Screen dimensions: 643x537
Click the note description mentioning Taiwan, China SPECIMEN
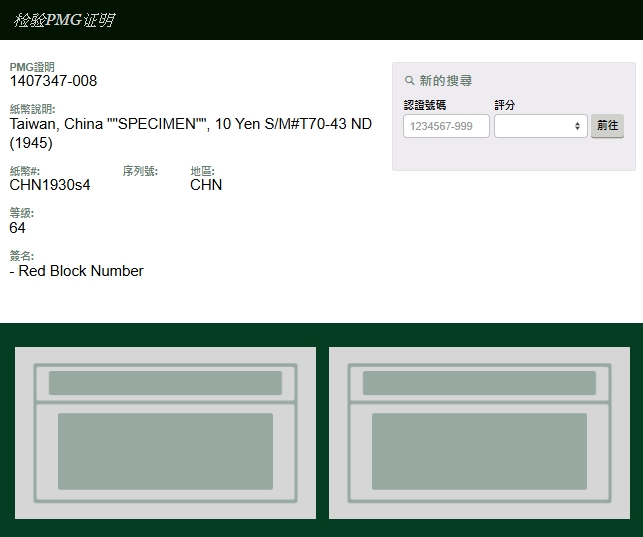[191, 133]
